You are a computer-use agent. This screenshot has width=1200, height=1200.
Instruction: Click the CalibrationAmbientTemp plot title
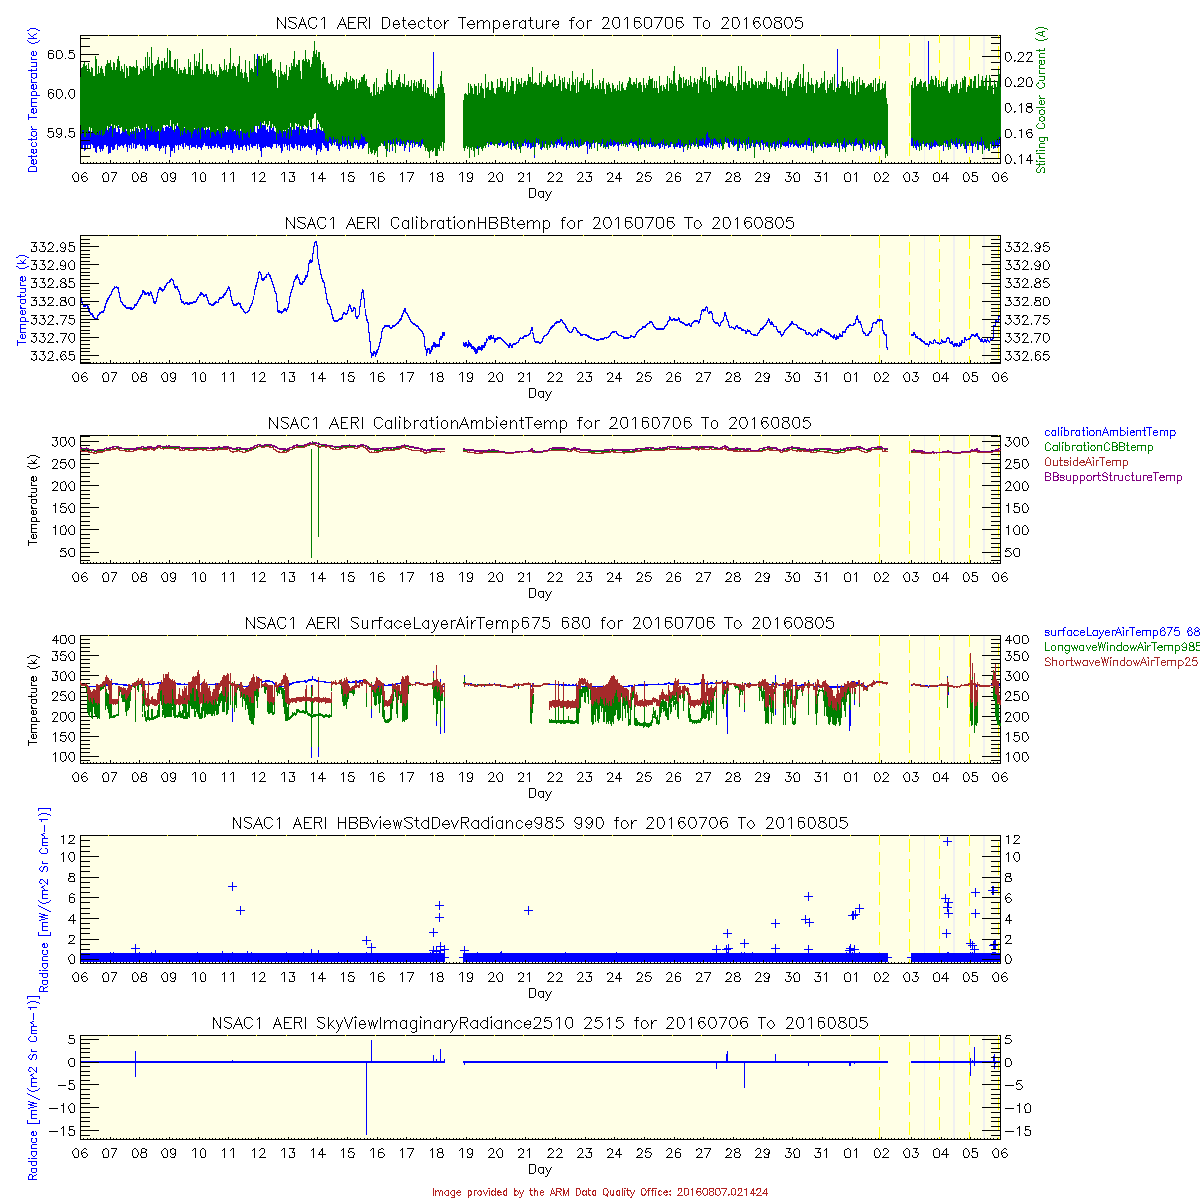[539, 423]
